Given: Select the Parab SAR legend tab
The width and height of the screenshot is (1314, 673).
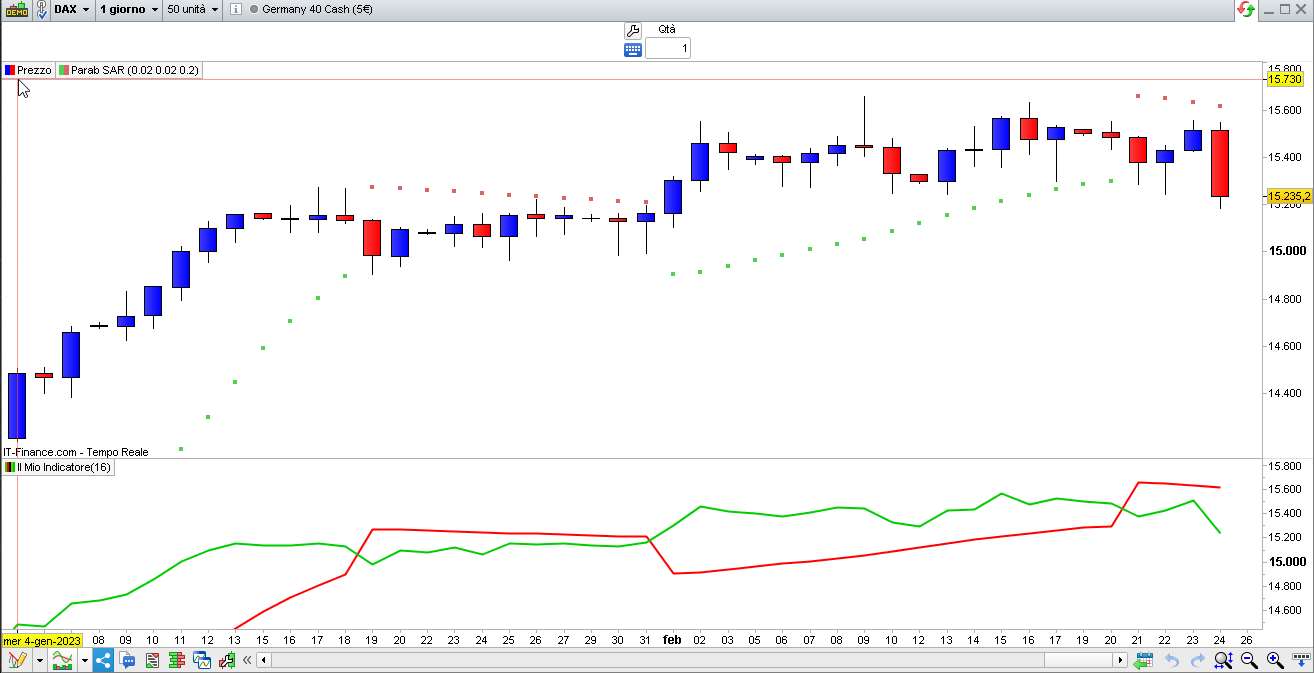Looking at the screenshot, I should [x=129, y=70].
